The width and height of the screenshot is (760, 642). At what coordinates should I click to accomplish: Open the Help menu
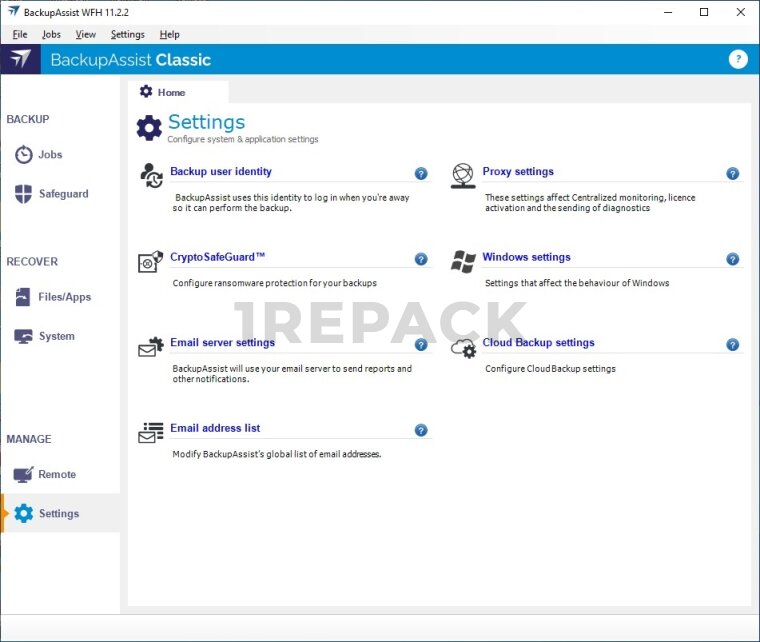click(x=169, y=34)
